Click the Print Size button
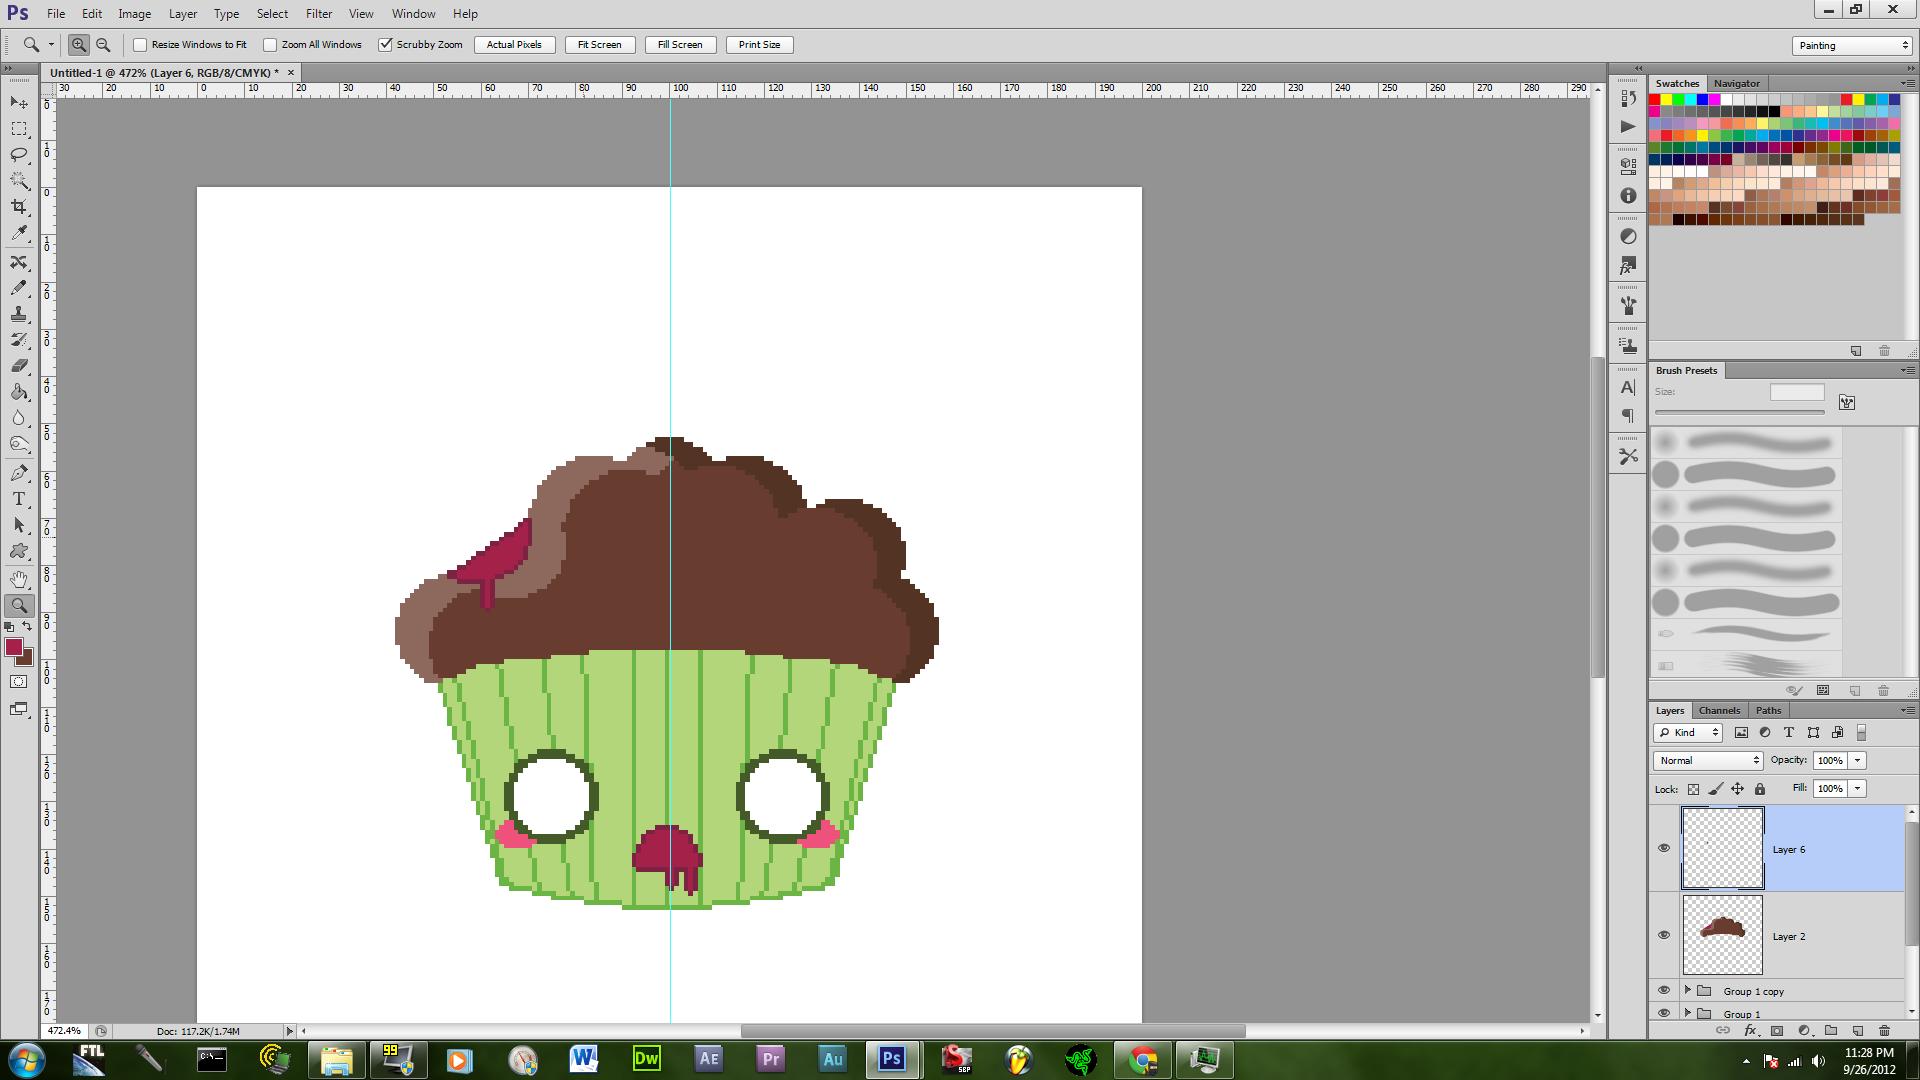1920x1080 pixels. pos(760,45)
